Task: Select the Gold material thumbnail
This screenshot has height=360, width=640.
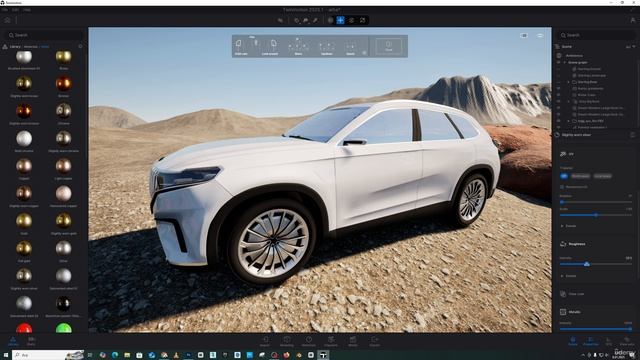Action: pos(24,221)
